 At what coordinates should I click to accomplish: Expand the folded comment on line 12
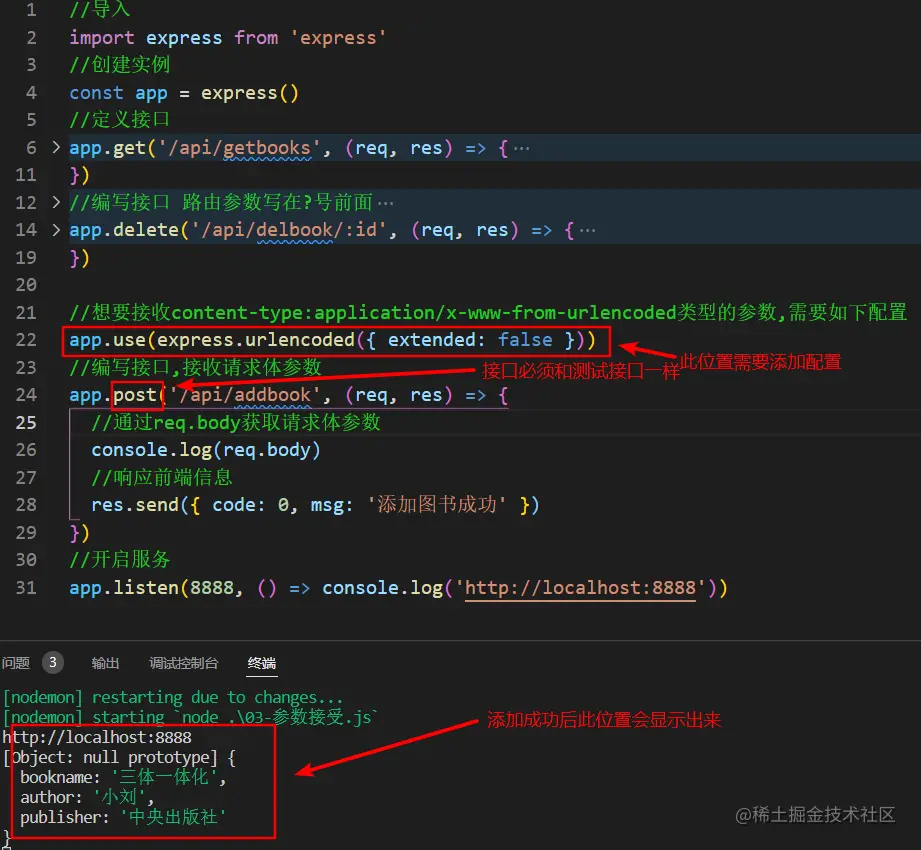tap(56, 202)
